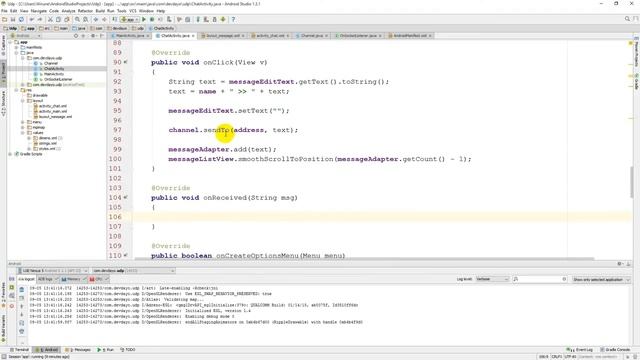The height and width of the screenshot is (360, 640).
Task: Open the VCS menu
Action: pyautogui.click(x=133, y=11)
